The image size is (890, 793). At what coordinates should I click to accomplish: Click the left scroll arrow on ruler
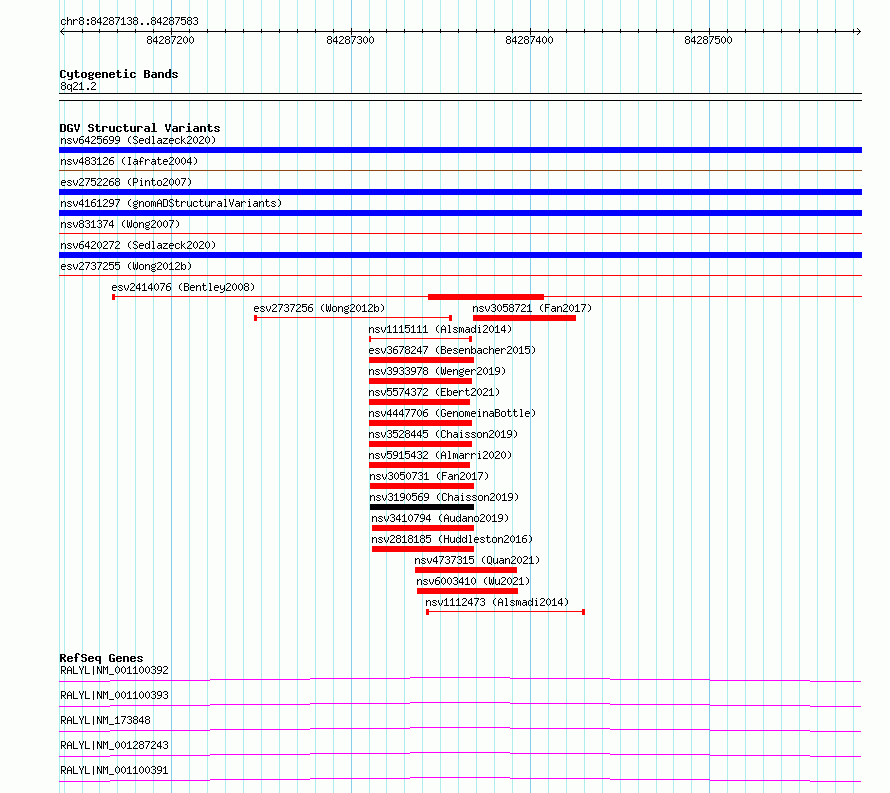click(x=62, y=32)
